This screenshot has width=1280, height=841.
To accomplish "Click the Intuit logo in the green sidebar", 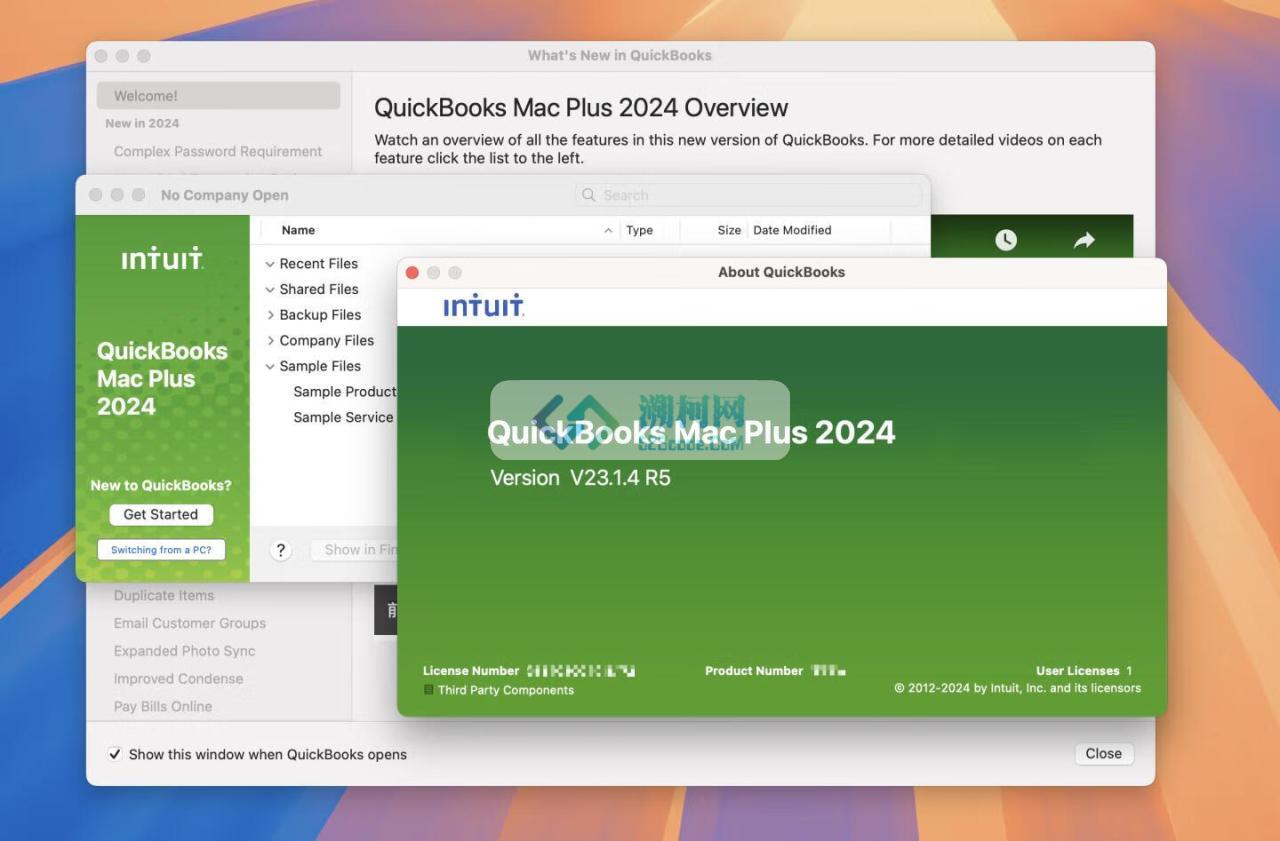I will (x=162, y=258).
